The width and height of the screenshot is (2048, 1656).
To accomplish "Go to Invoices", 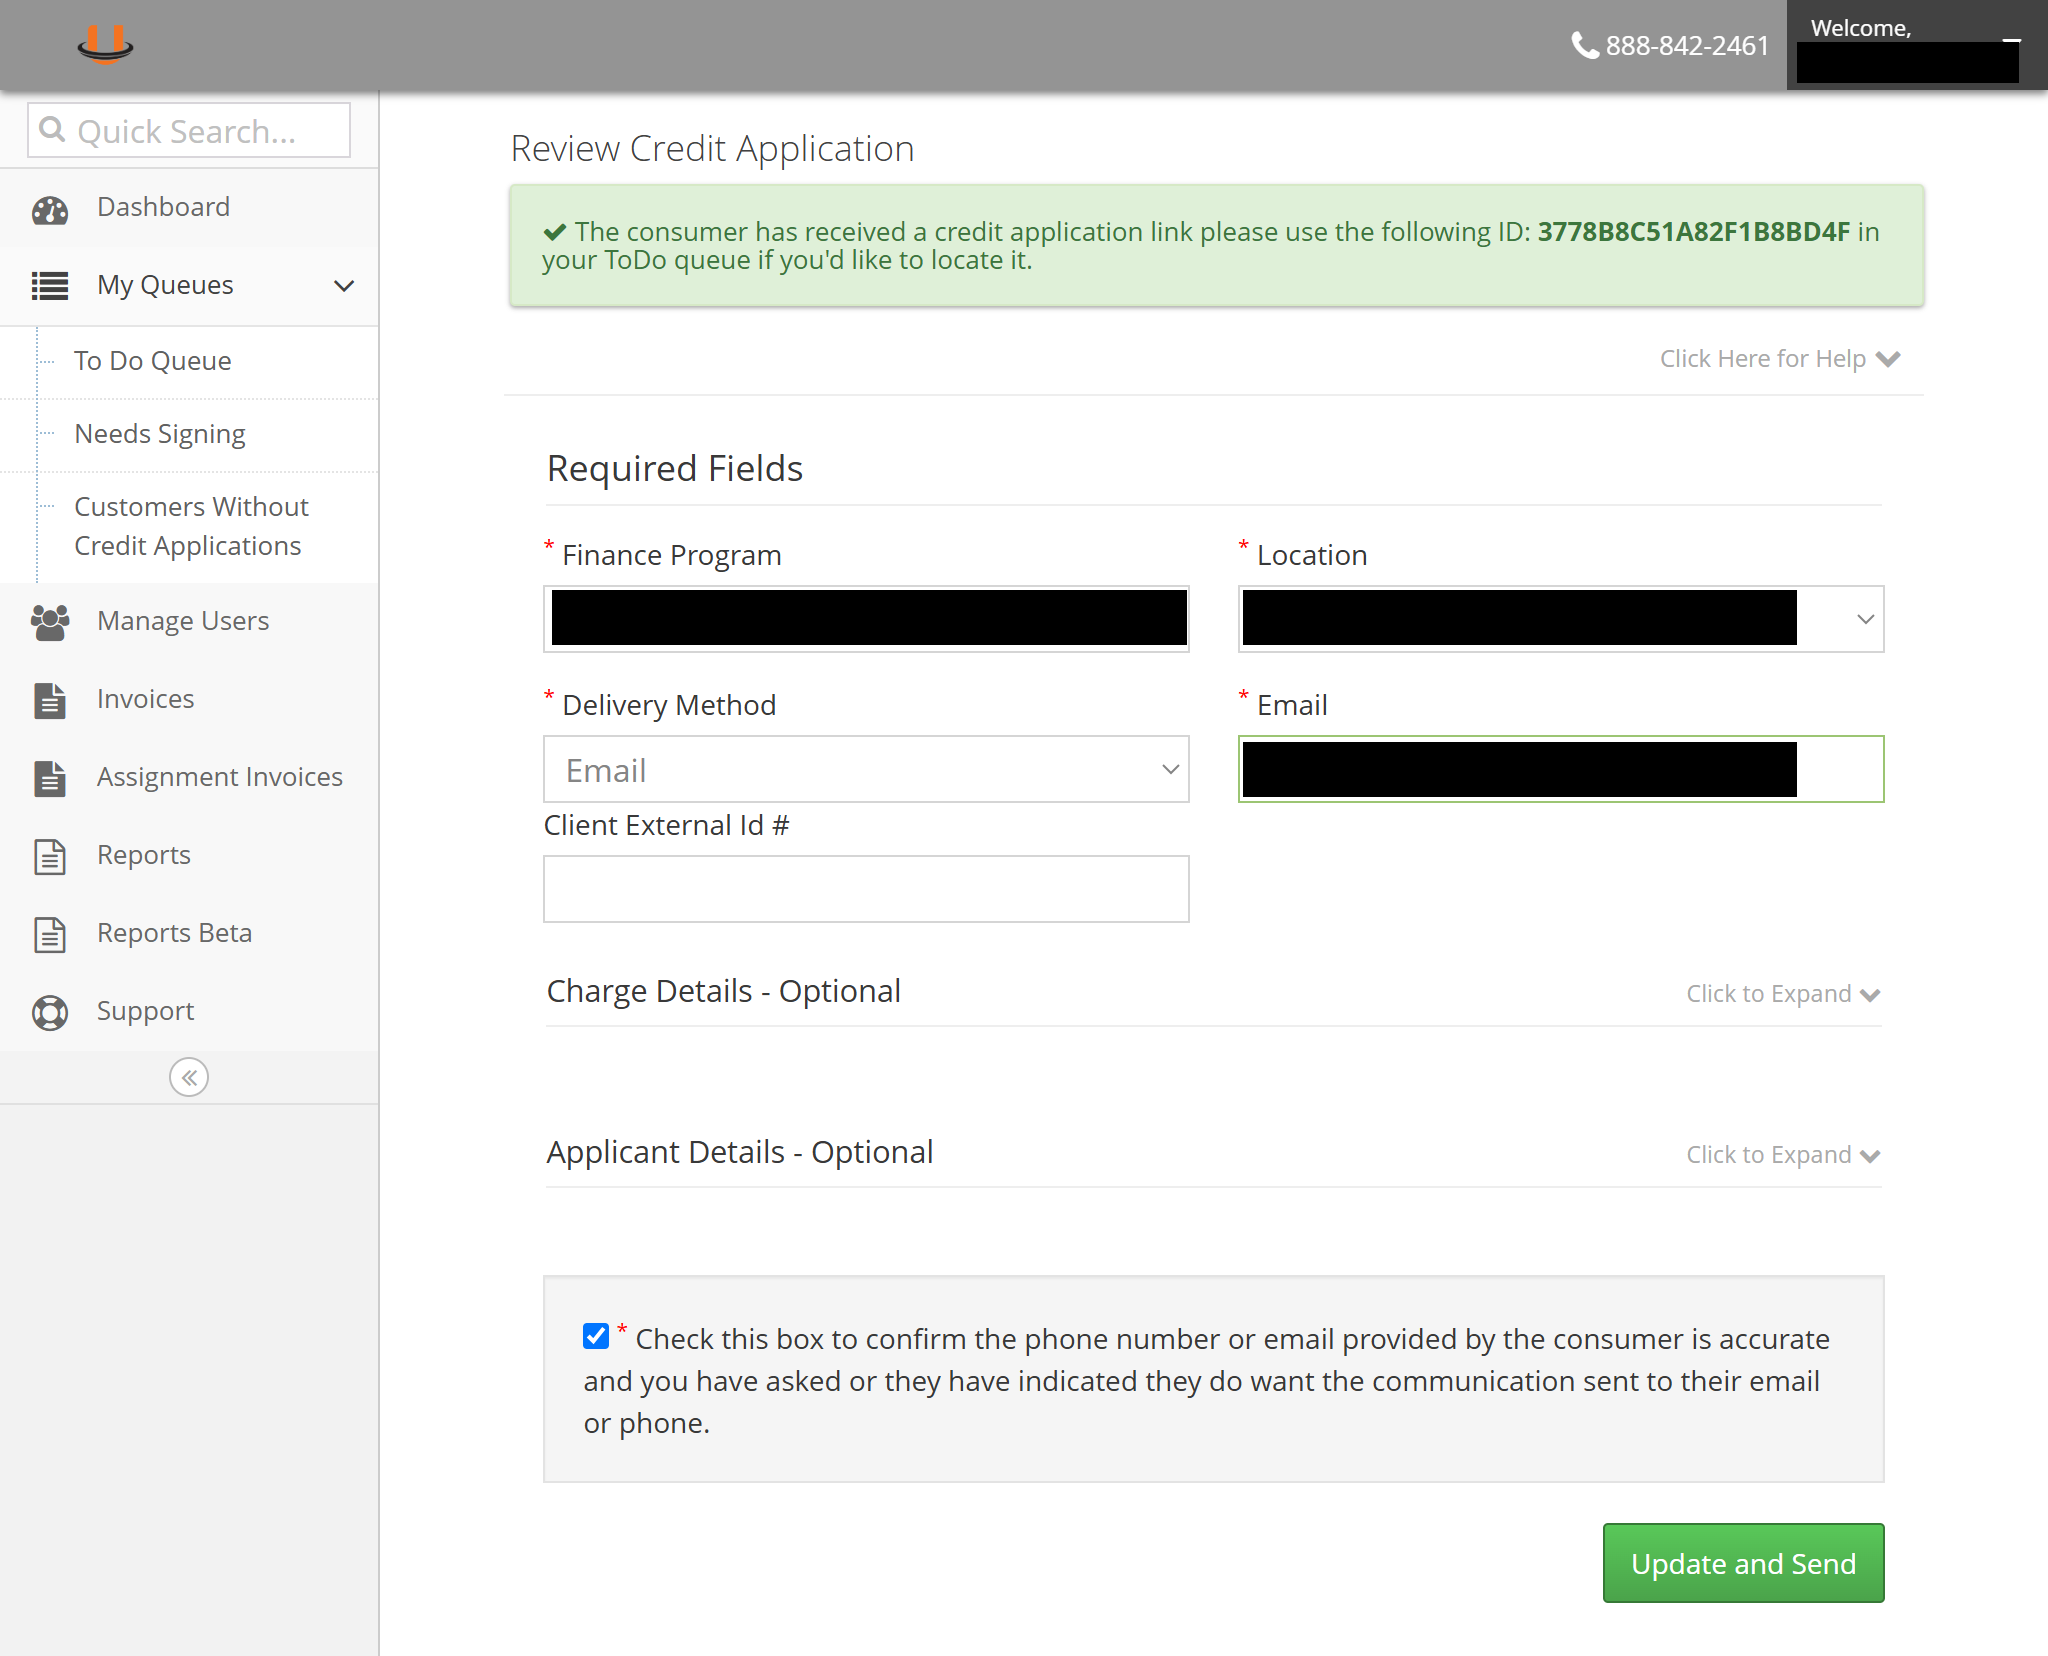I will pyautogui.click(x=189, y=699).
